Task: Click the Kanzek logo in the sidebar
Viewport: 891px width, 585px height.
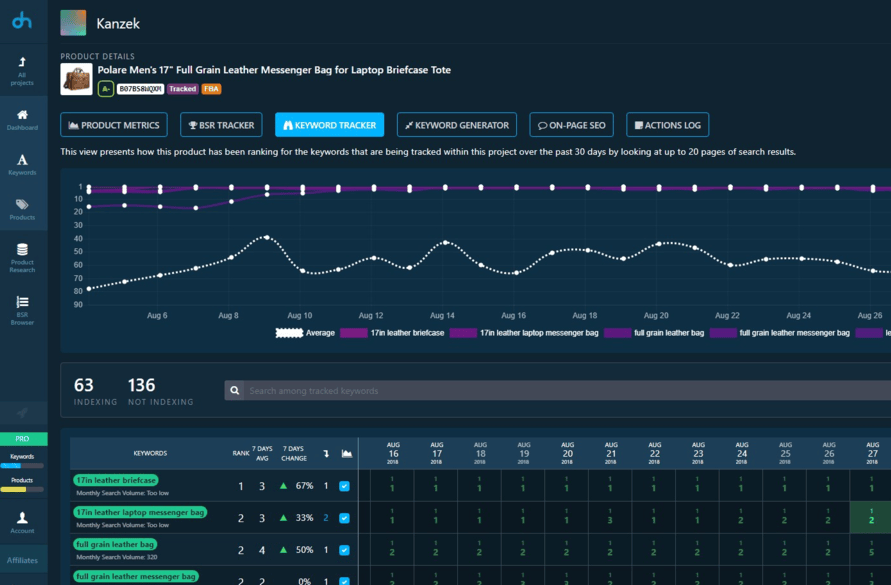Action: [x=22, y=21]
